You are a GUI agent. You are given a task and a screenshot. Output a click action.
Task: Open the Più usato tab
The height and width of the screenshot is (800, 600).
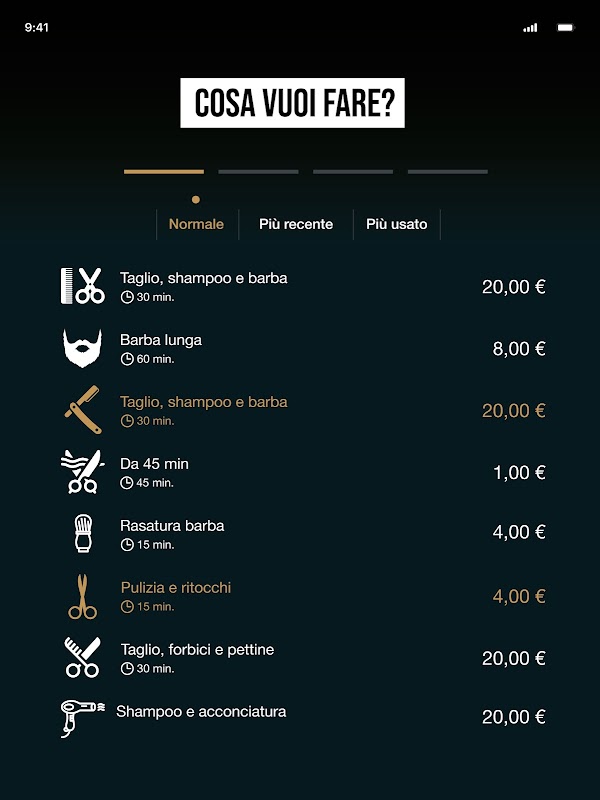(x=396, y=224)
